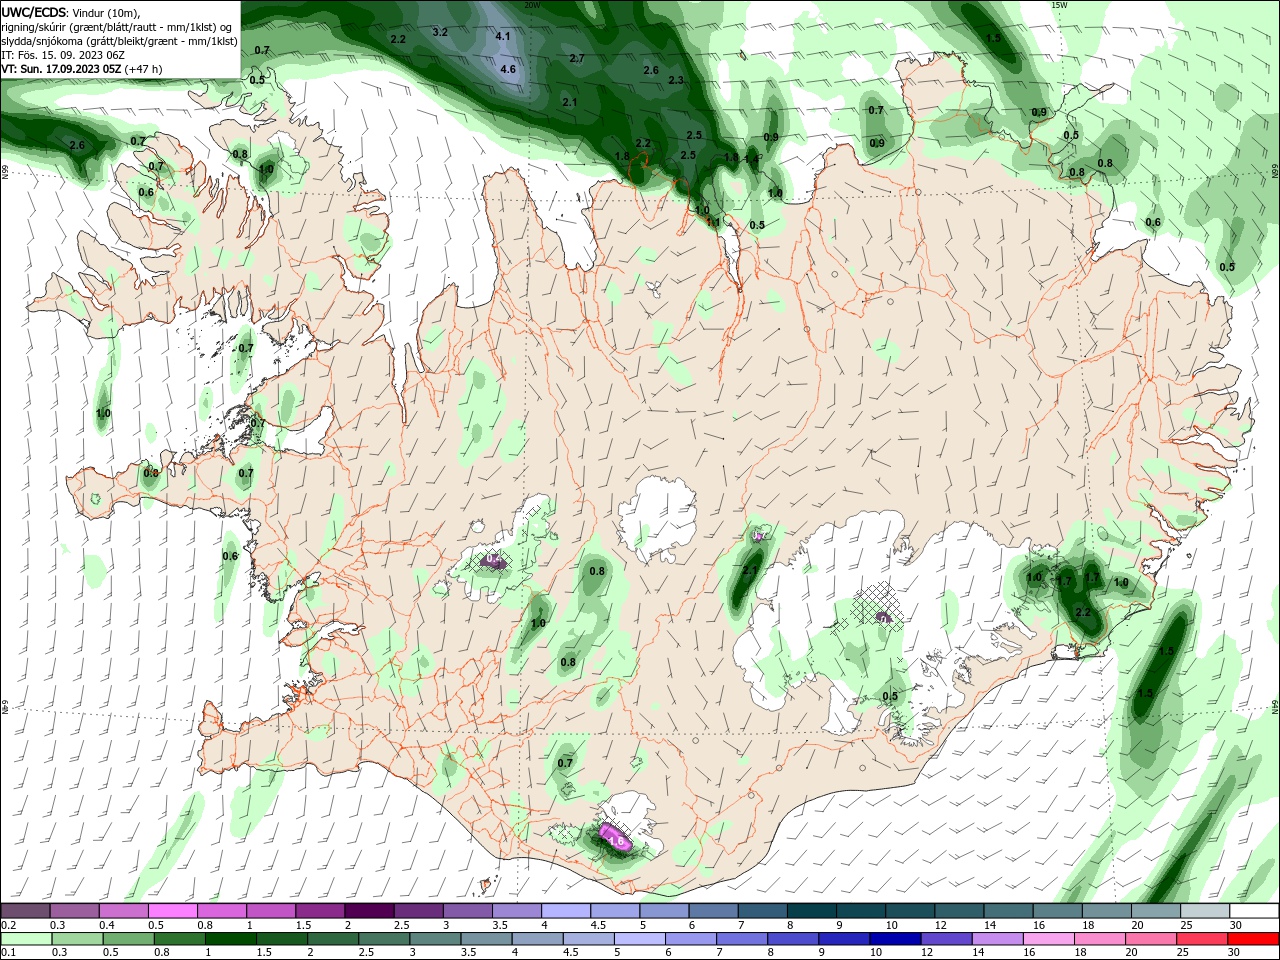
Task: Pick the bright magenta top legend swatch at 0.5
Action: [x=172, y=911]
